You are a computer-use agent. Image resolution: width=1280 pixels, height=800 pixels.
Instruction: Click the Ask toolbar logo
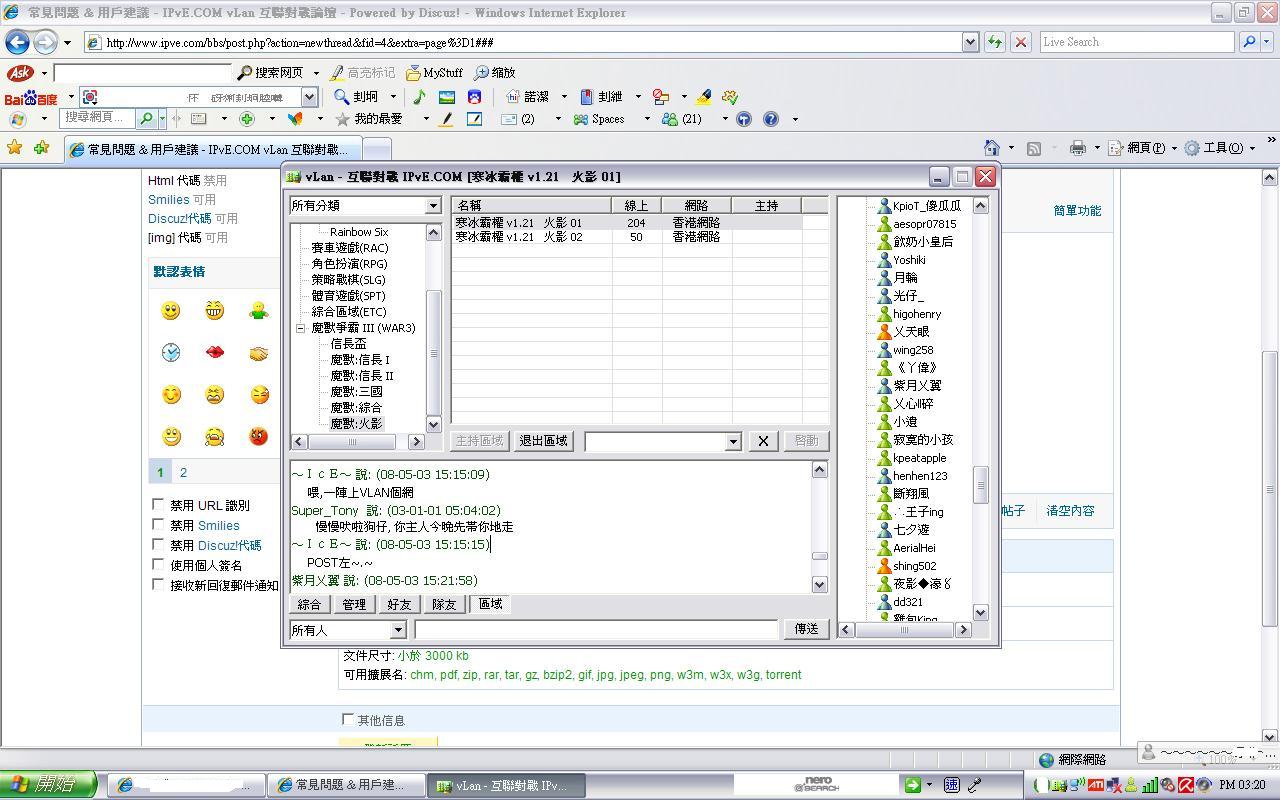20,73
